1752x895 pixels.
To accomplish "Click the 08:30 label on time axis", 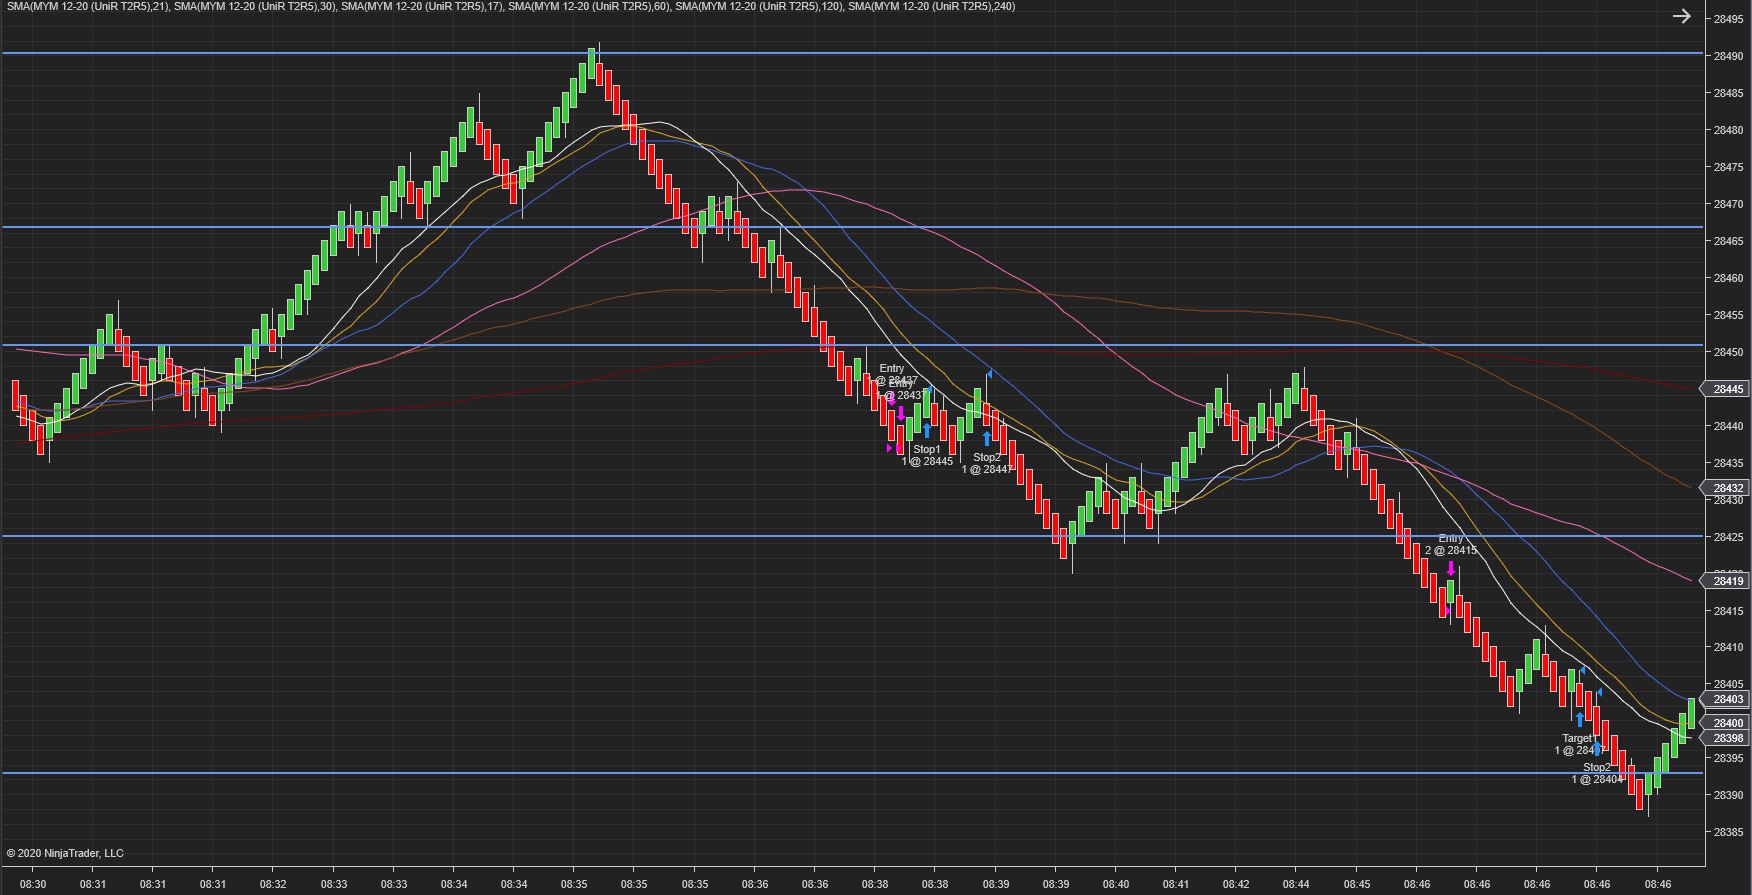I will [x=33, y=885].
